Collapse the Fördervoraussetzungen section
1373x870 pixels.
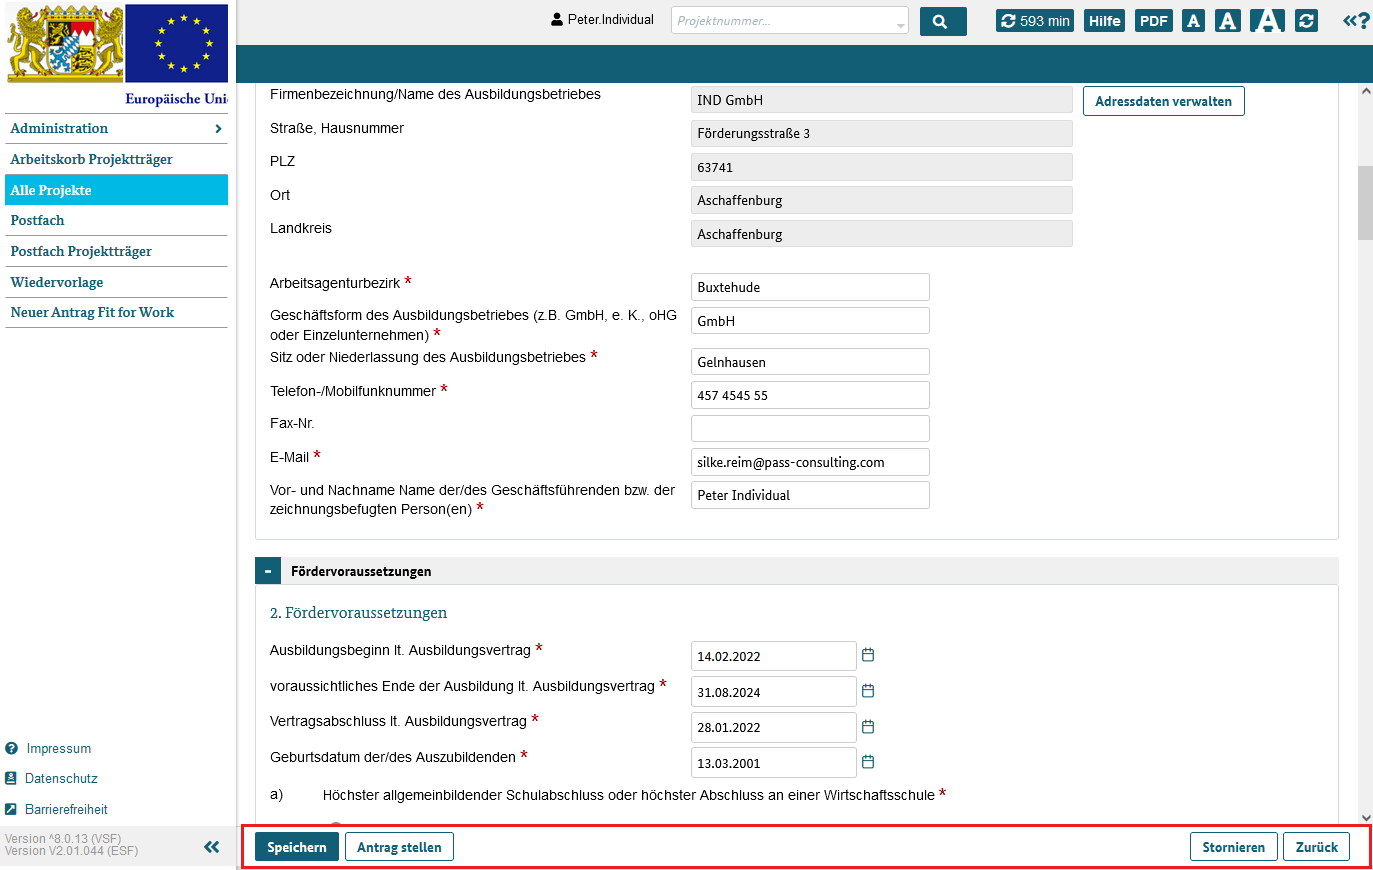(268, 571)
